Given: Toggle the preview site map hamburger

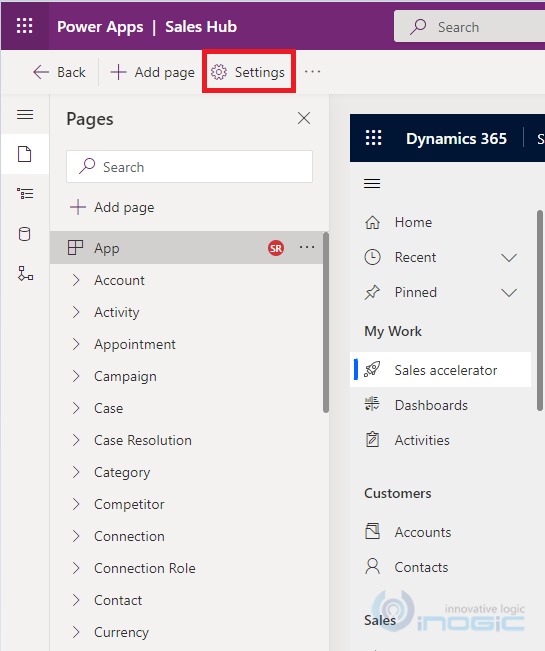Looking at the screenshot, I should point(372,183).
